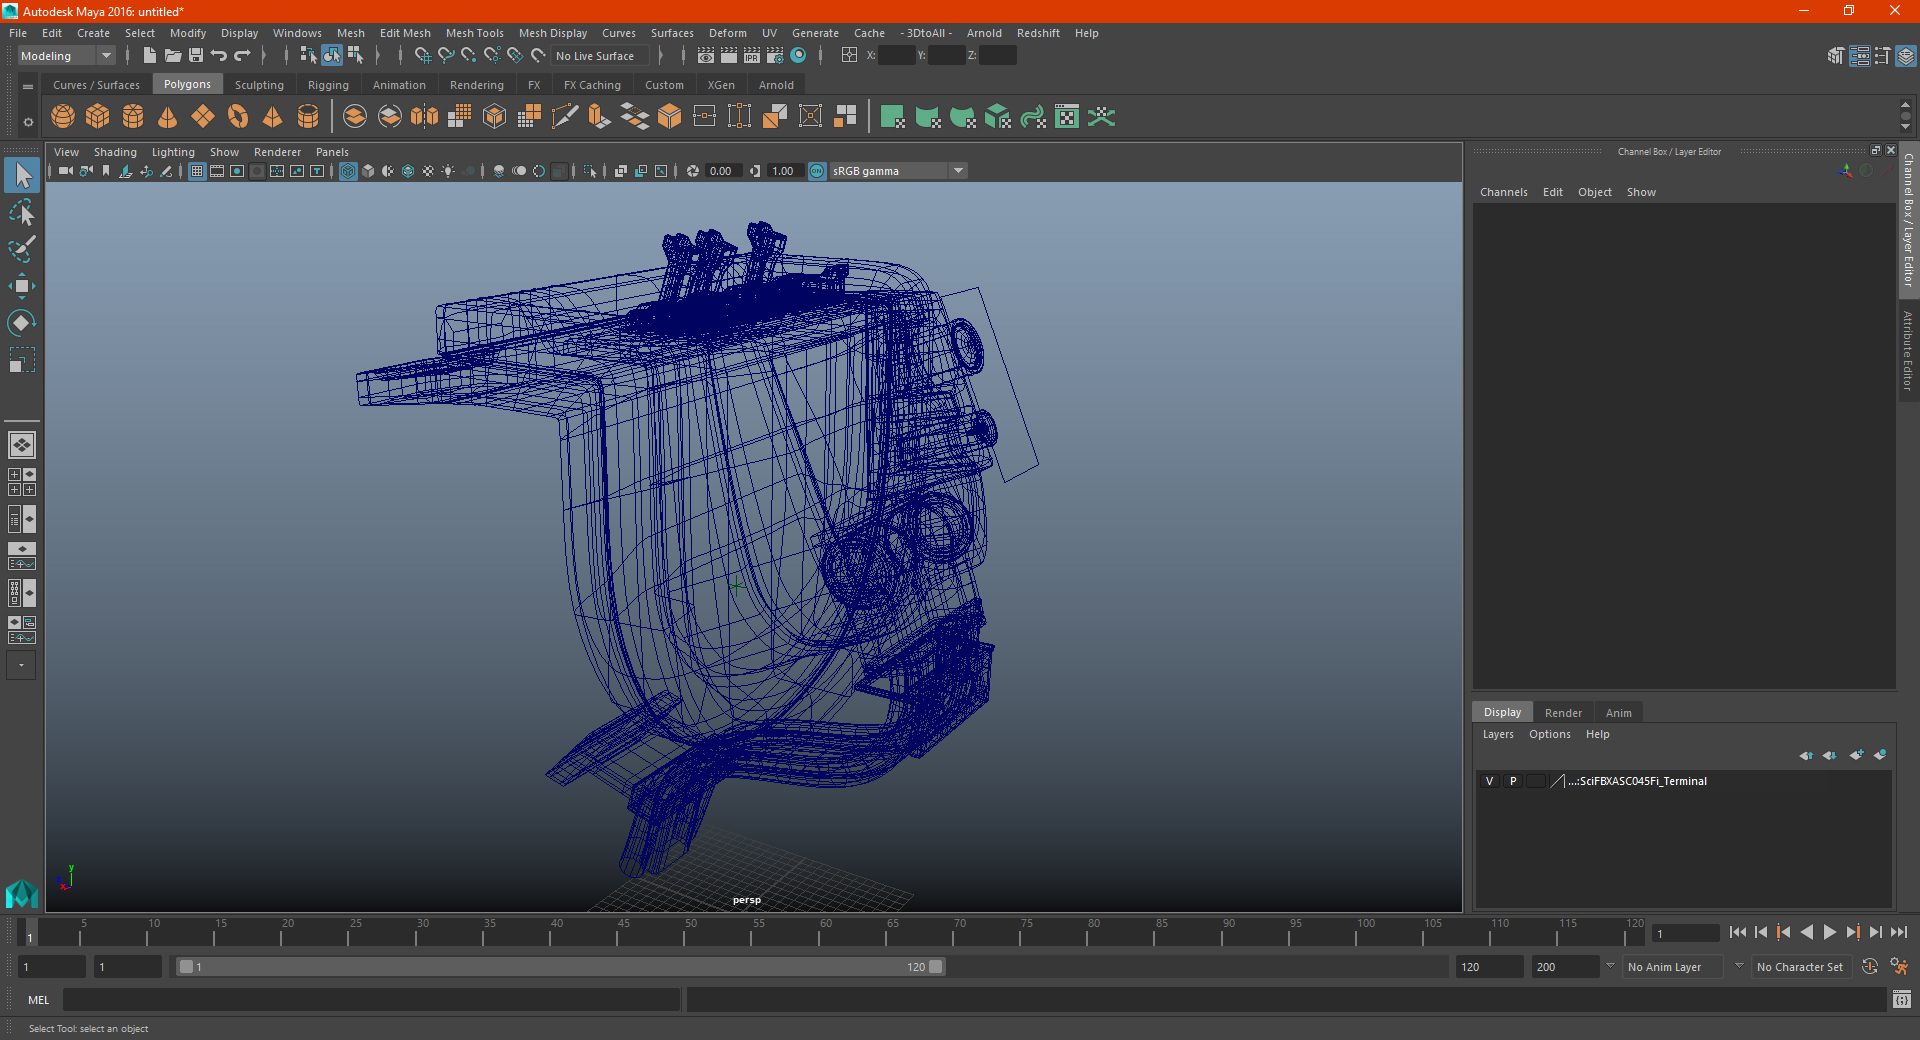Toggle layer visibility V box for Terminal layer

coord(1489,781)
